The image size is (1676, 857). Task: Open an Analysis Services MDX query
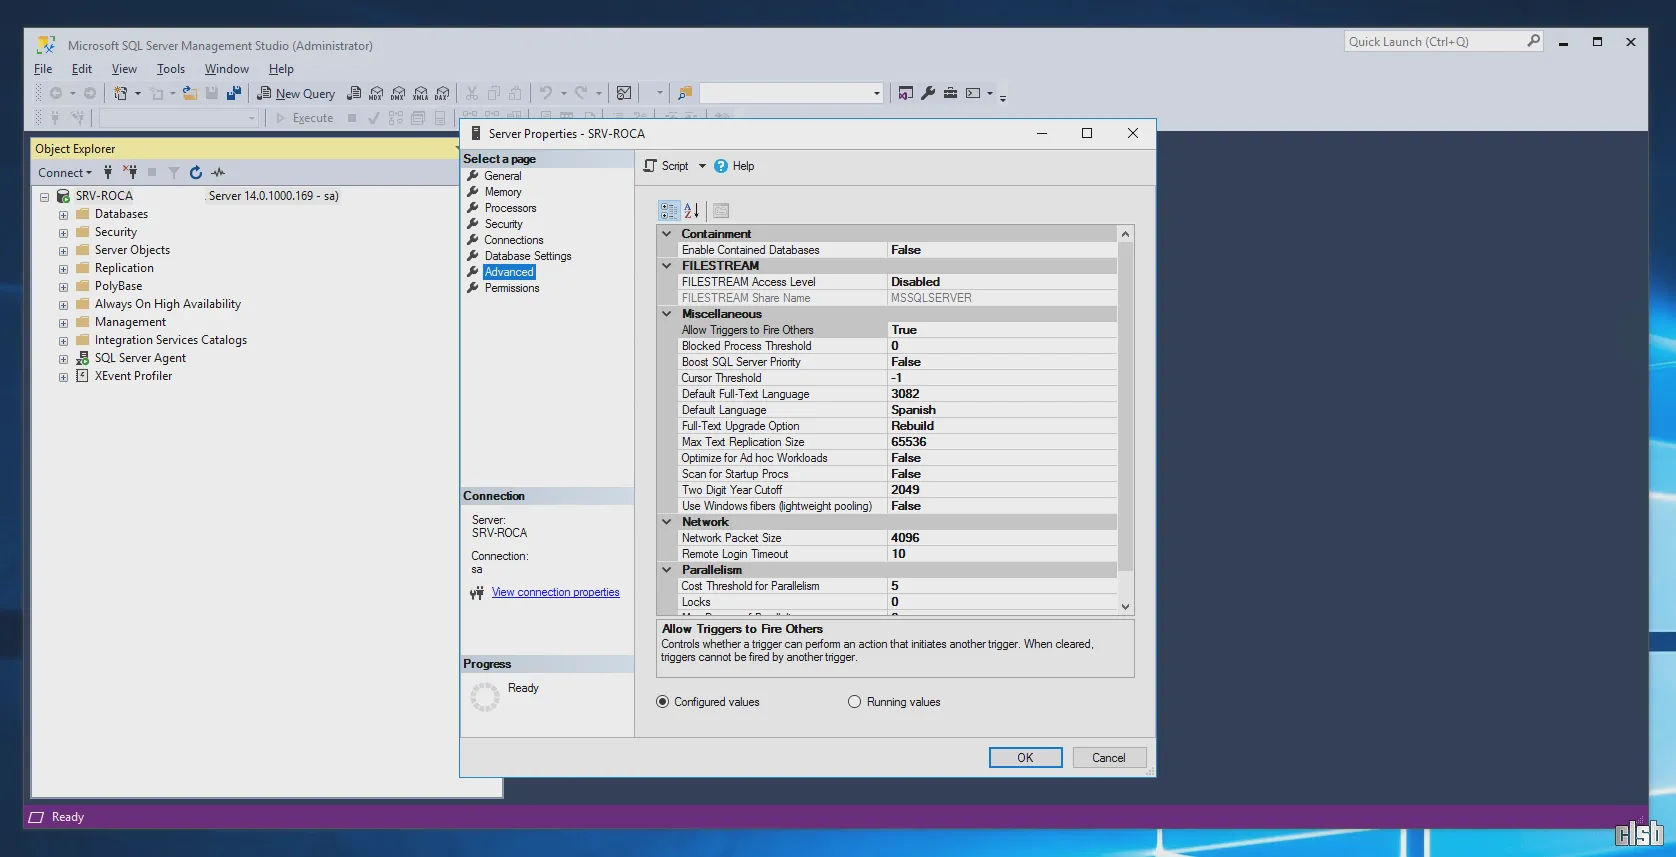[376, 93]
